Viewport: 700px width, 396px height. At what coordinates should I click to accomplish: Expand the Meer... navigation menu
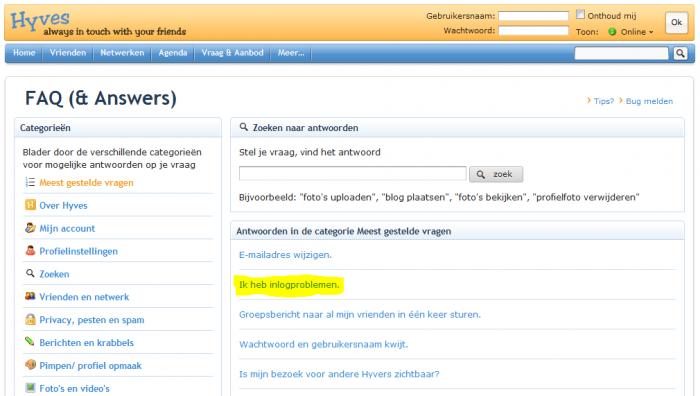(x=291, y=53)
